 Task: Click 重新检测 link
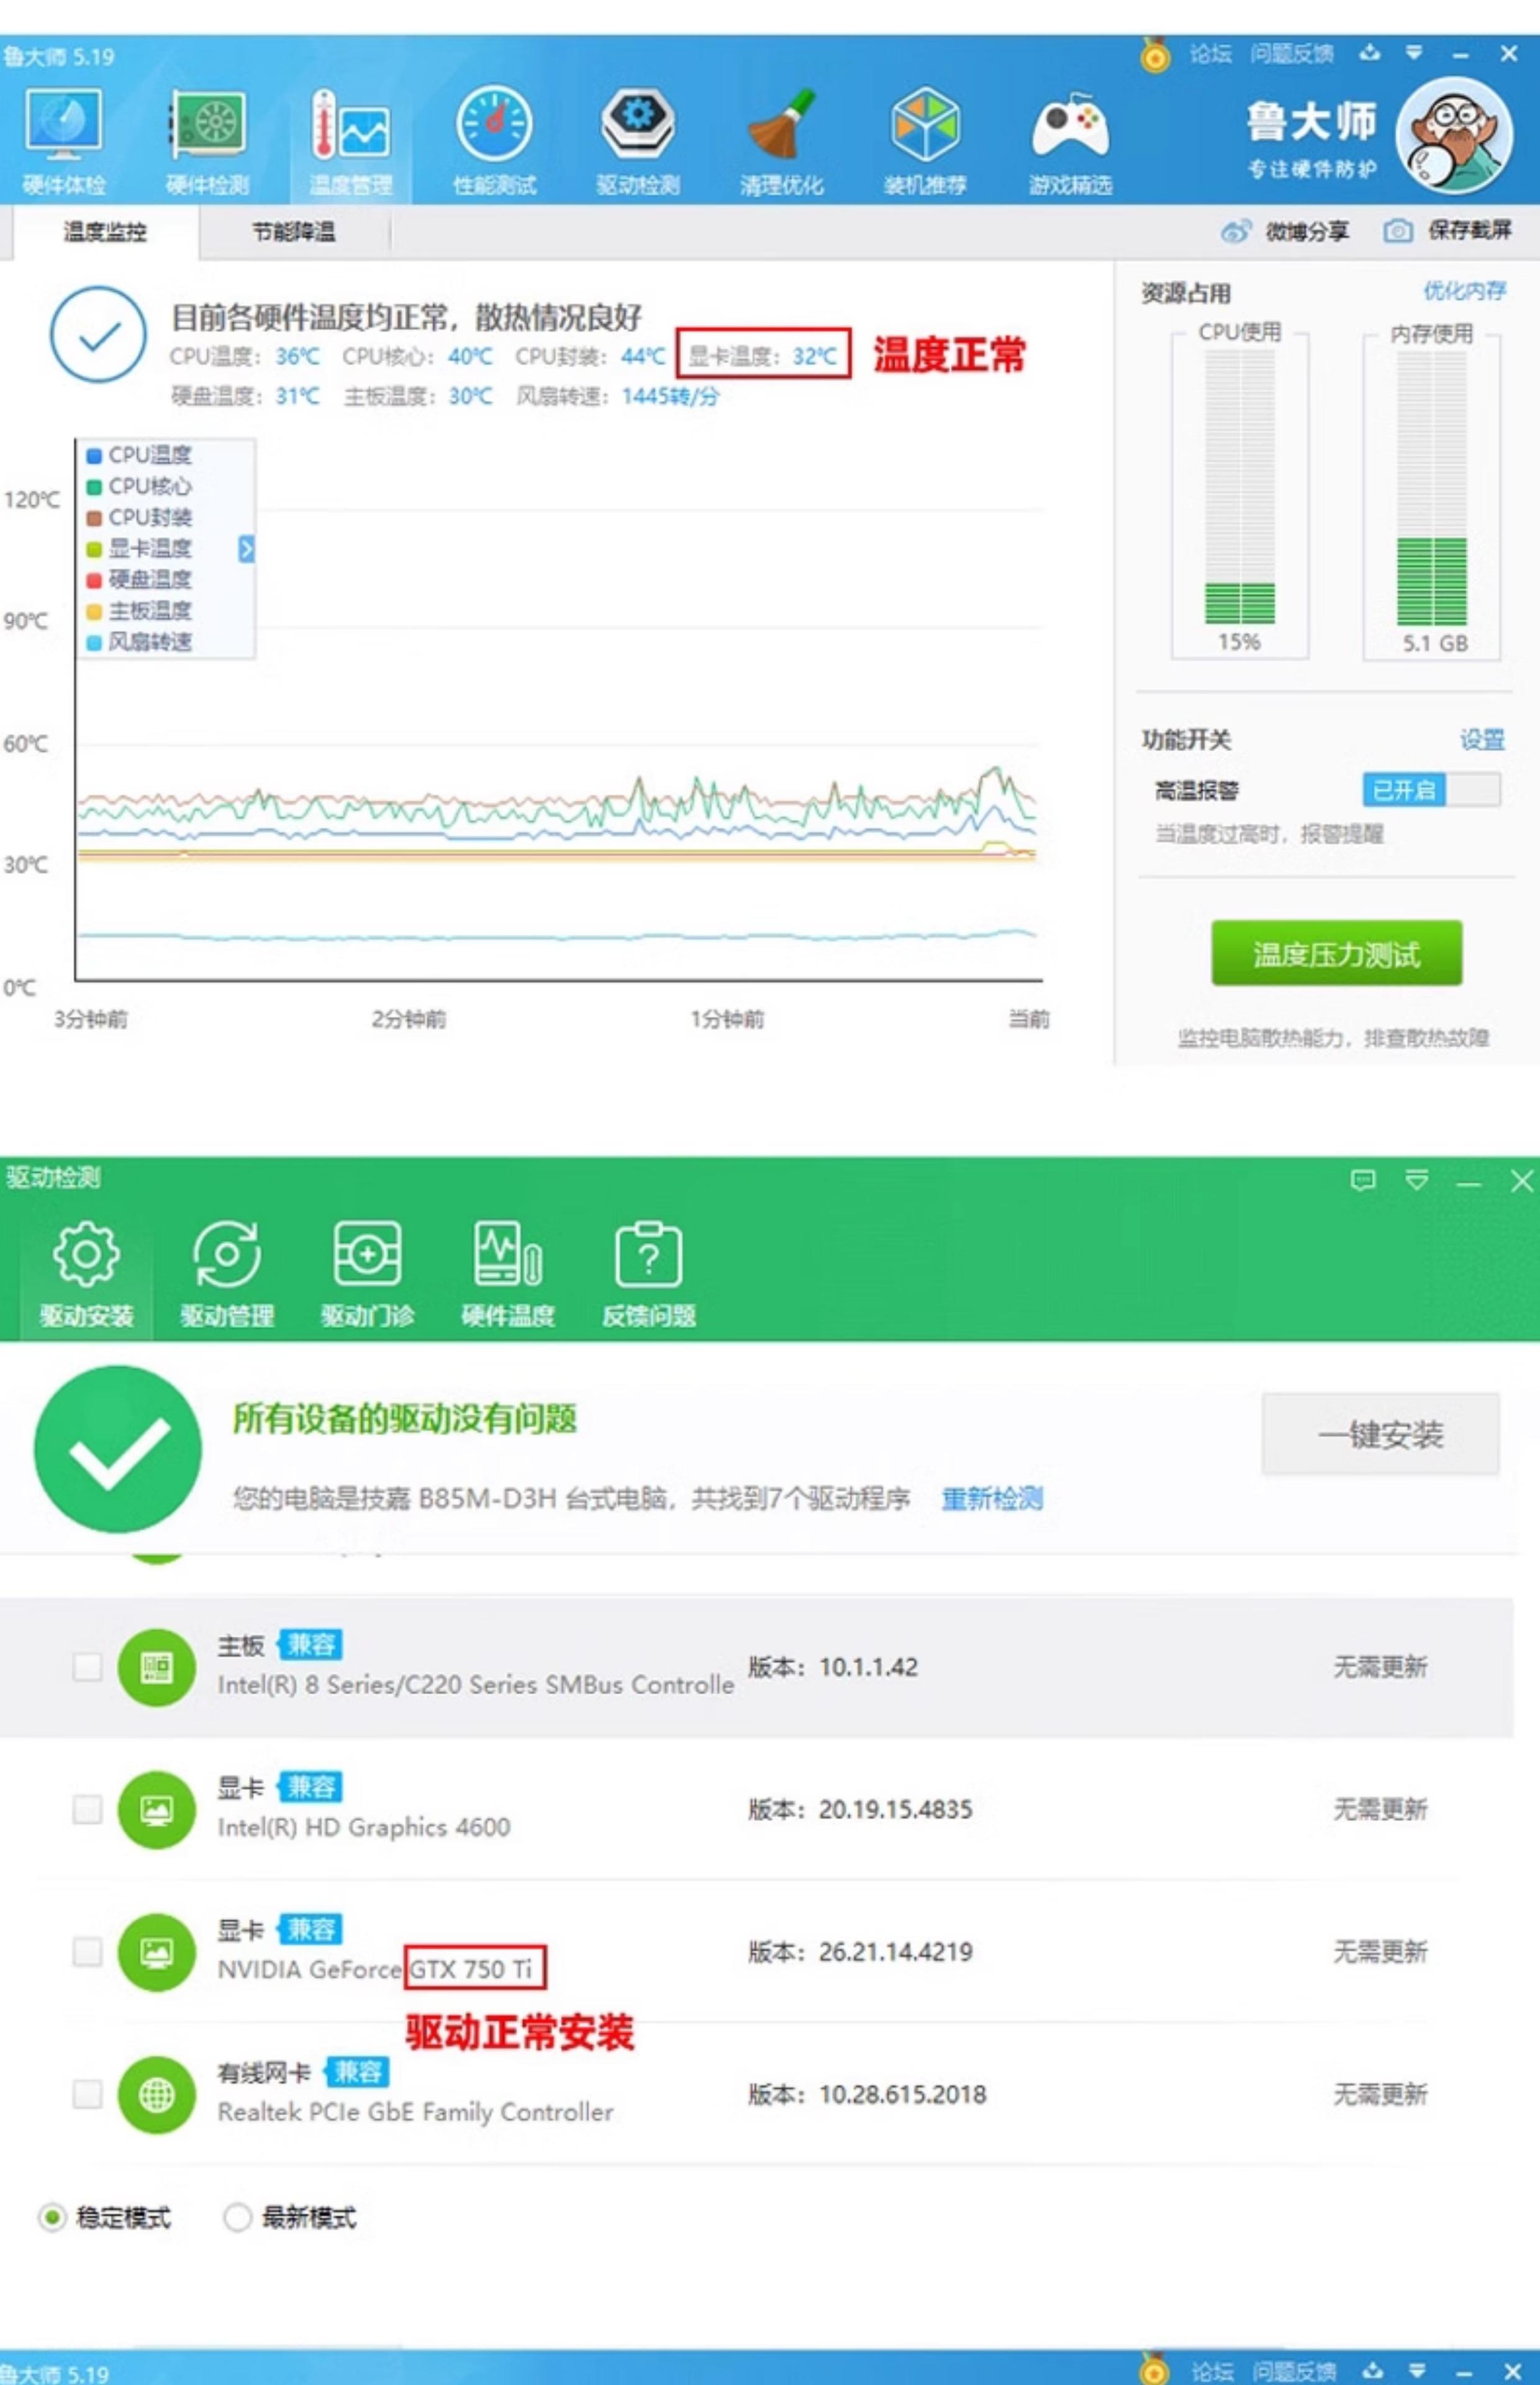(992, 1498)
